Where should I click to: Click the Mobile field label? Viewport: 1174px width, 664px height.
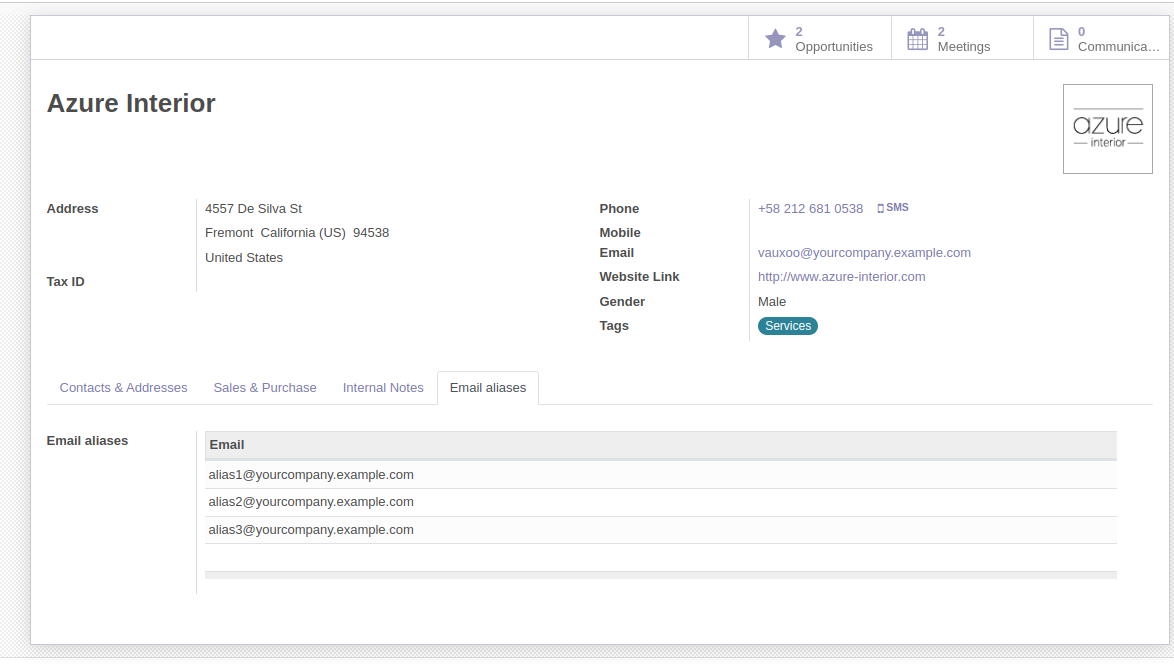tap(620, 233)
